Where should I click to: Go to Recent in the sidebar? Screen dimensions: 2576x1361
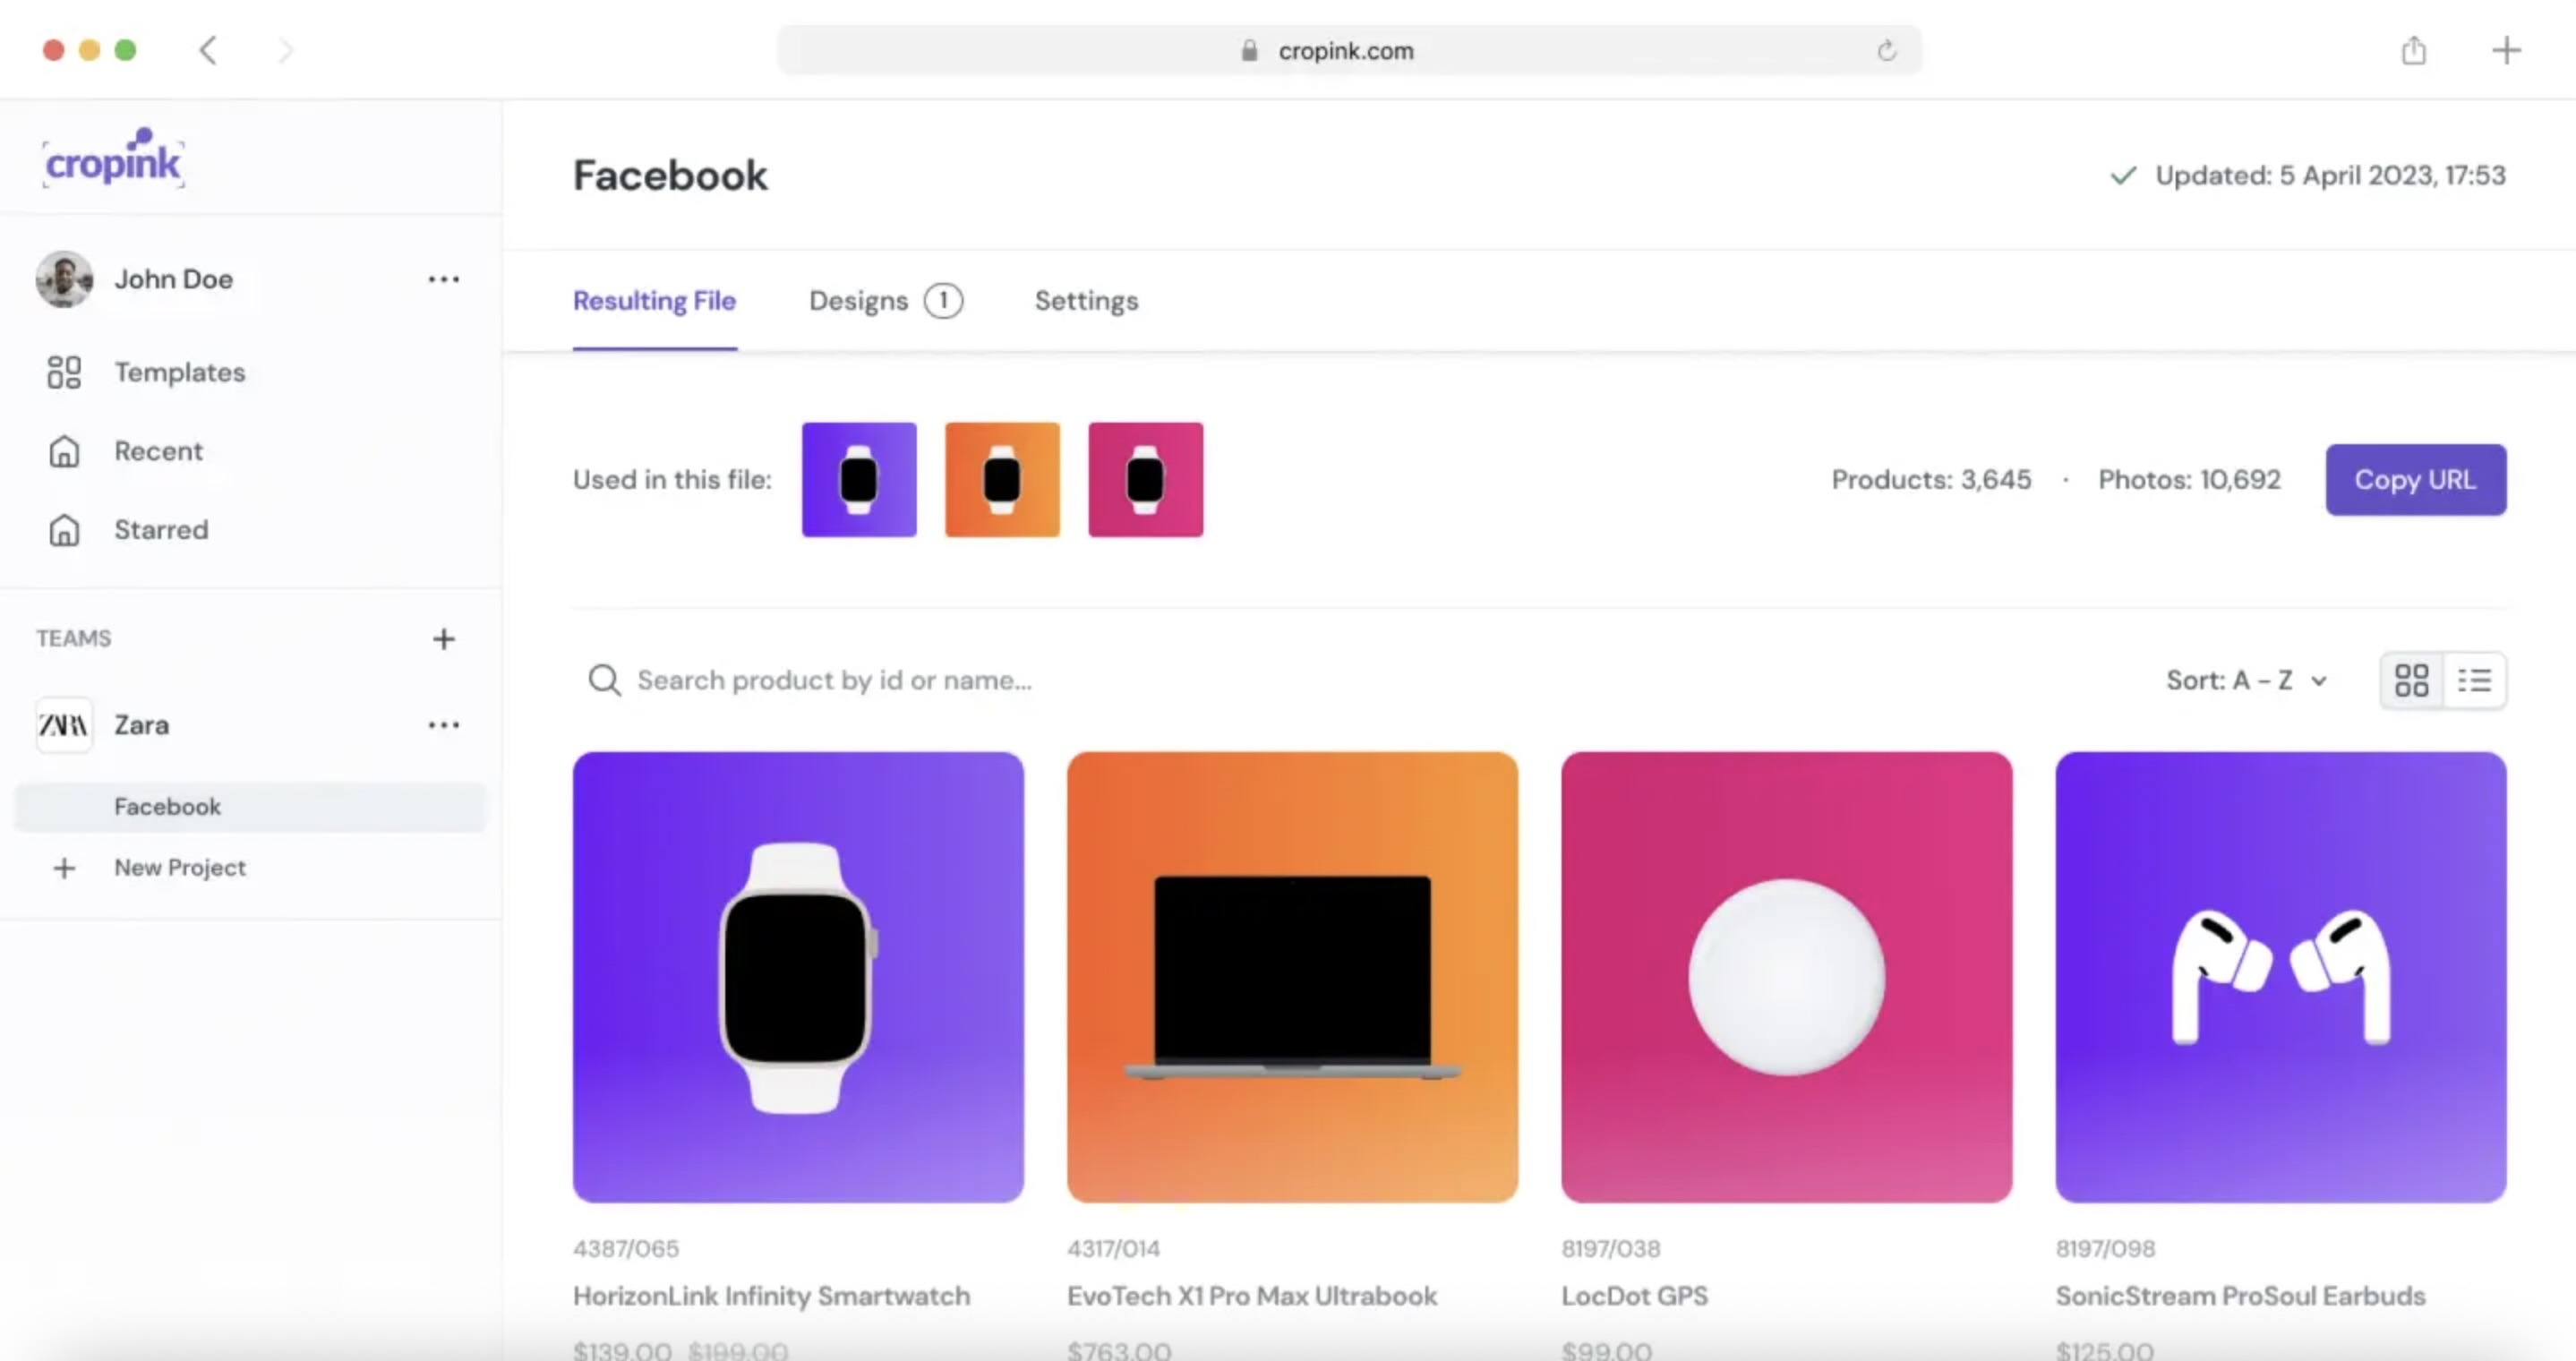(x=158, y=451)
